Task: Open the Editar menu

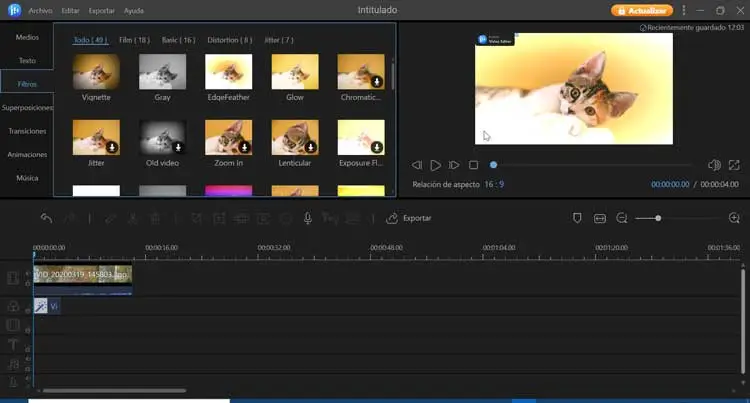Action: pyautogui.click(x=70, y=11)
